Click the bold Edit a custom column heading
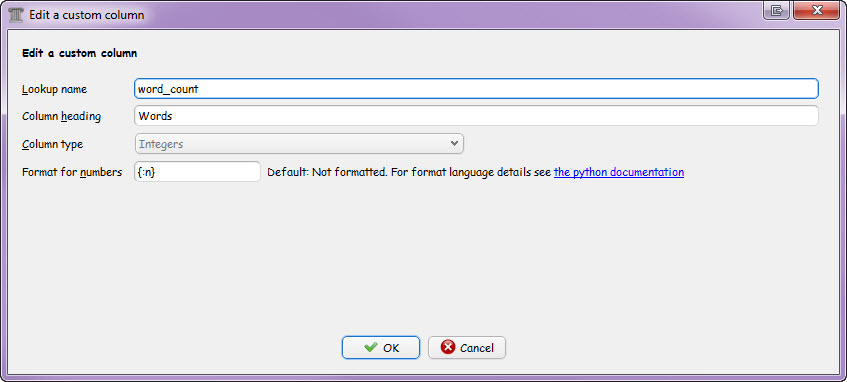This screenshot has height=382, width=847. click(79, 53)
